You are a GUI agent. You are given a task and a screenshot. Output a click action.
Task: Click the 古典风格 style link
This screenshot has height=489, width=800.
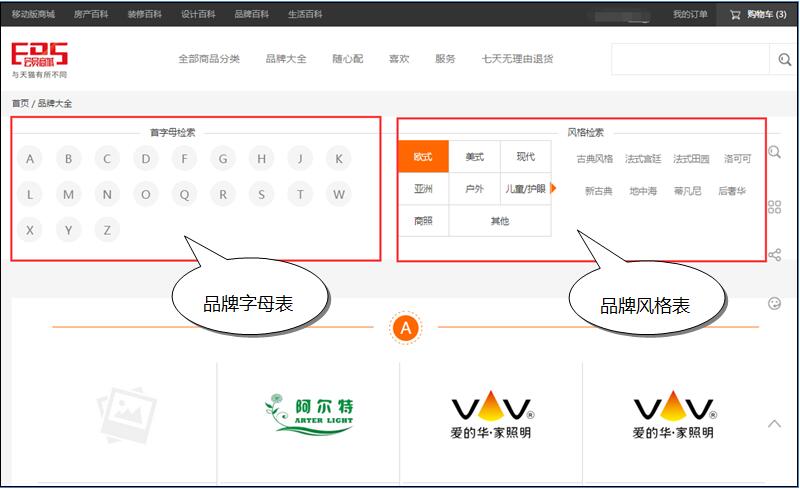point(595,159)
